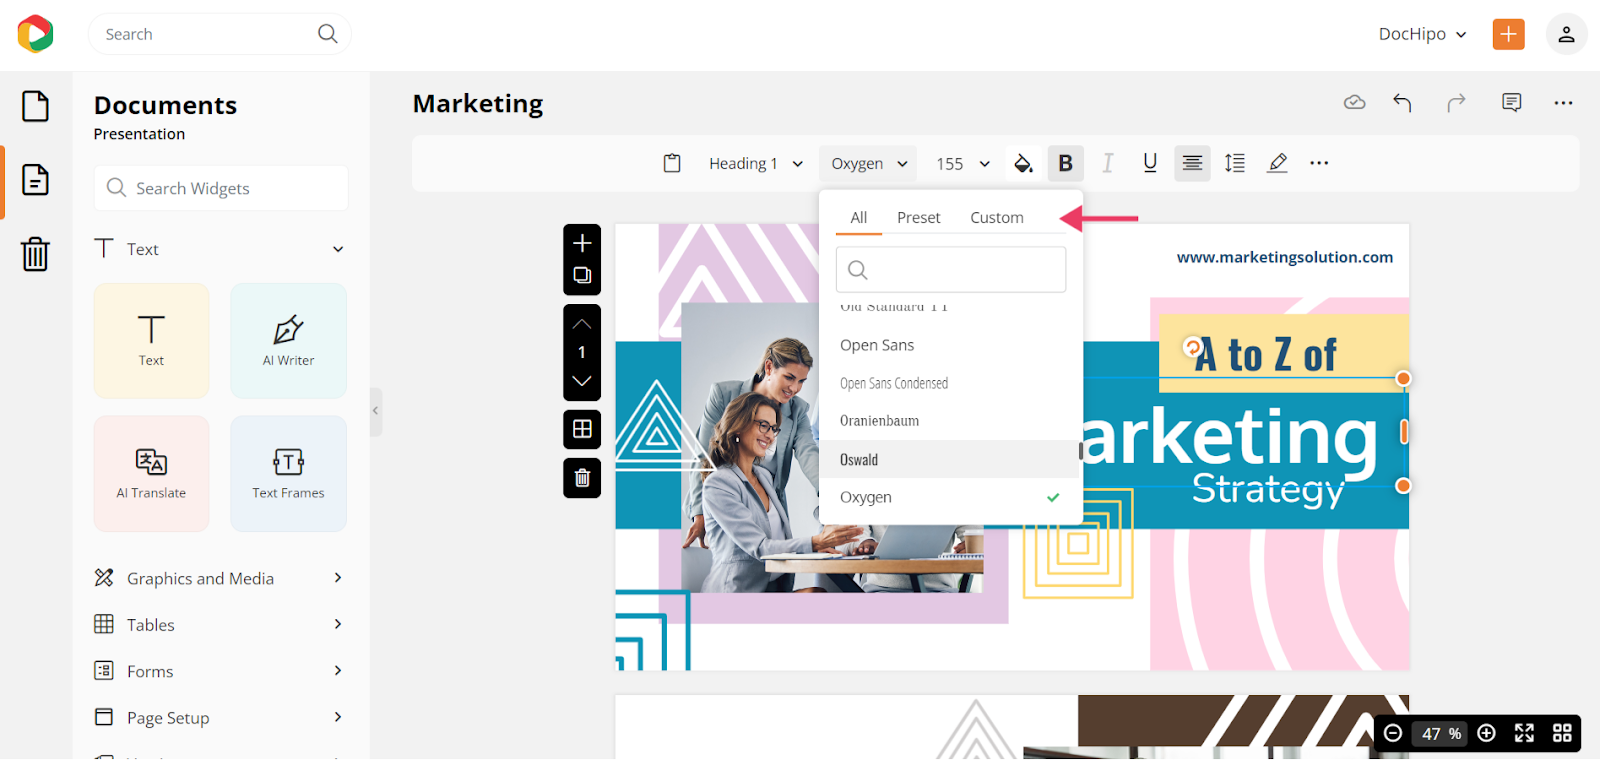Screen dimensions: 1600x760
Task: Click the highlighter pen icon
Action: tap(1277, 163)
